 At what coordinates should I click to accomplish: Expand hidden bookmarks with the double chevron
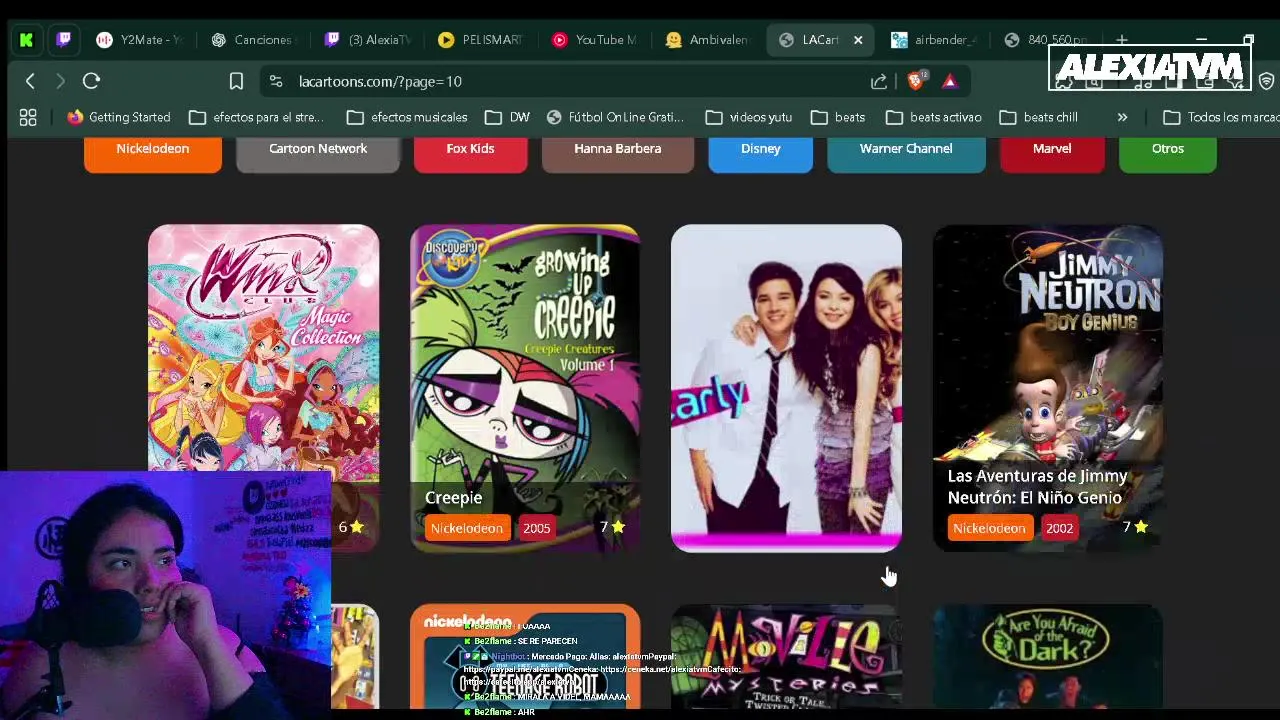(x=1122, y=117)
